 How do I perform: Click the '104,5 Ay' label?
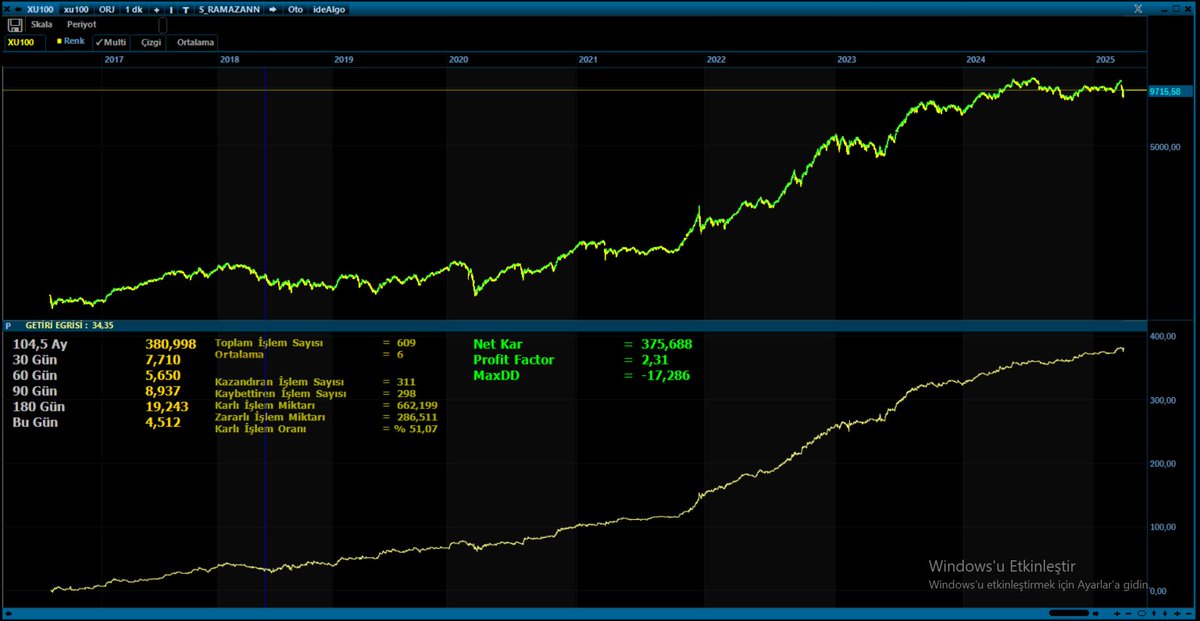coord(38,344)
